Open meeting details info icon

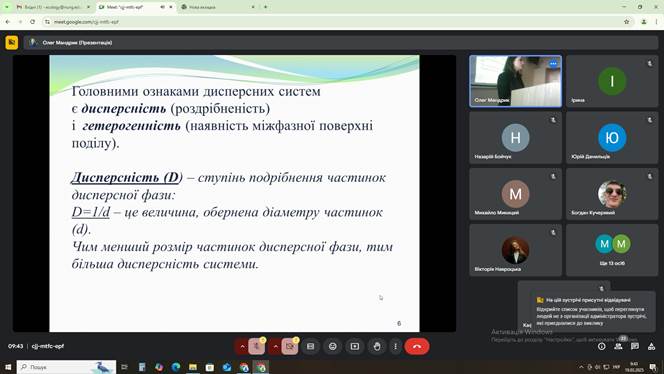[601, 346]
